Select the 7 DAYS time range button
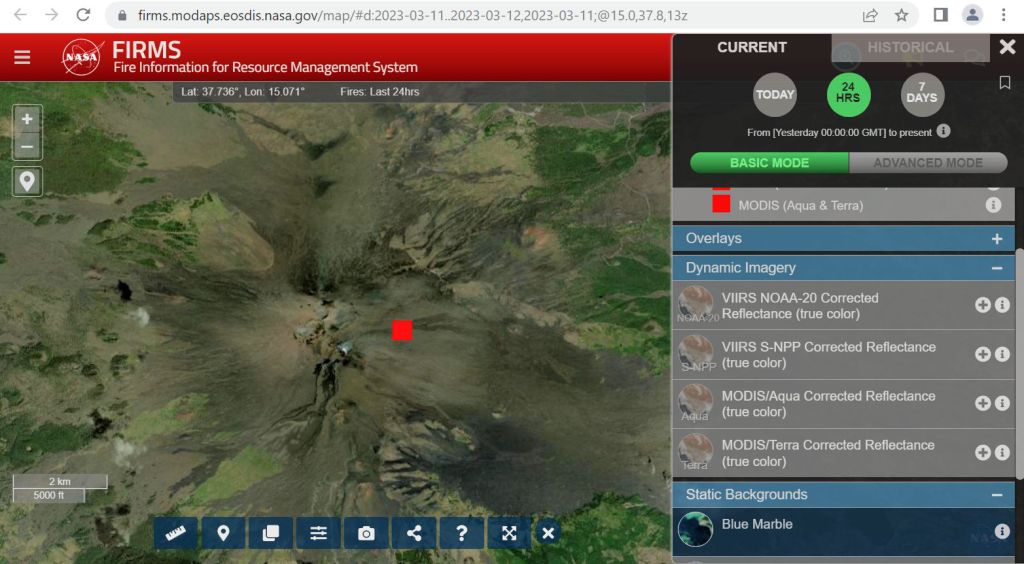The image size is (1024, 564). point(922,95)
